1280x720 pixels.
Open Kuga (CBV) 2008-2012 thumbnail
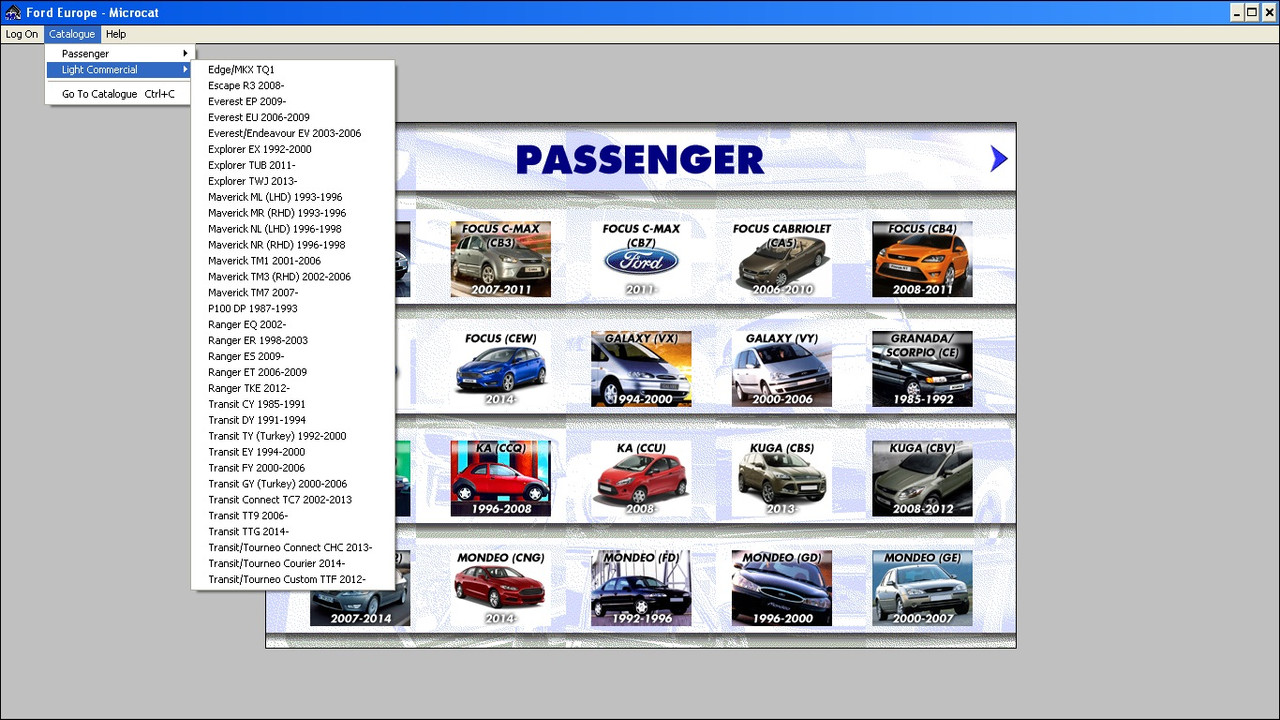click(x=922, y=479)
